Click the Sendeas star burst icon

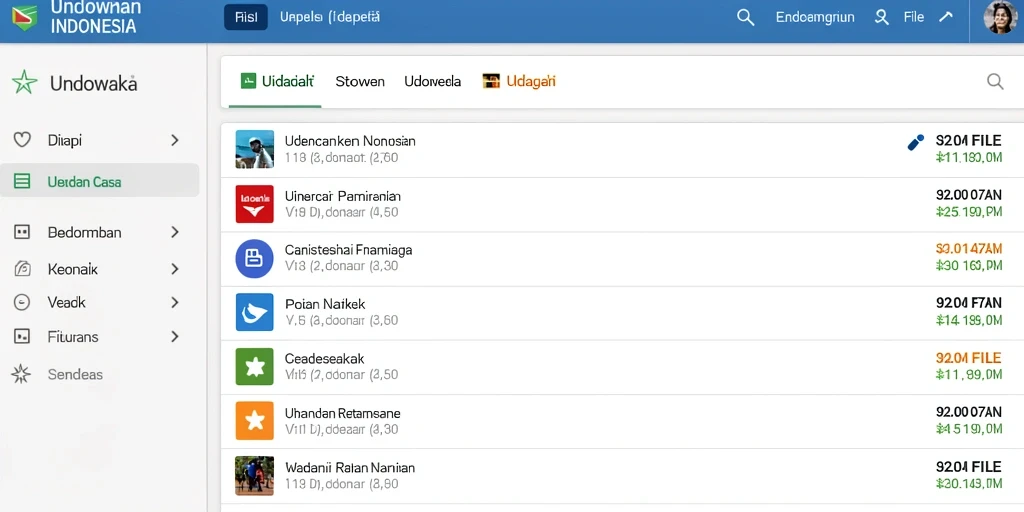(22, 374)
